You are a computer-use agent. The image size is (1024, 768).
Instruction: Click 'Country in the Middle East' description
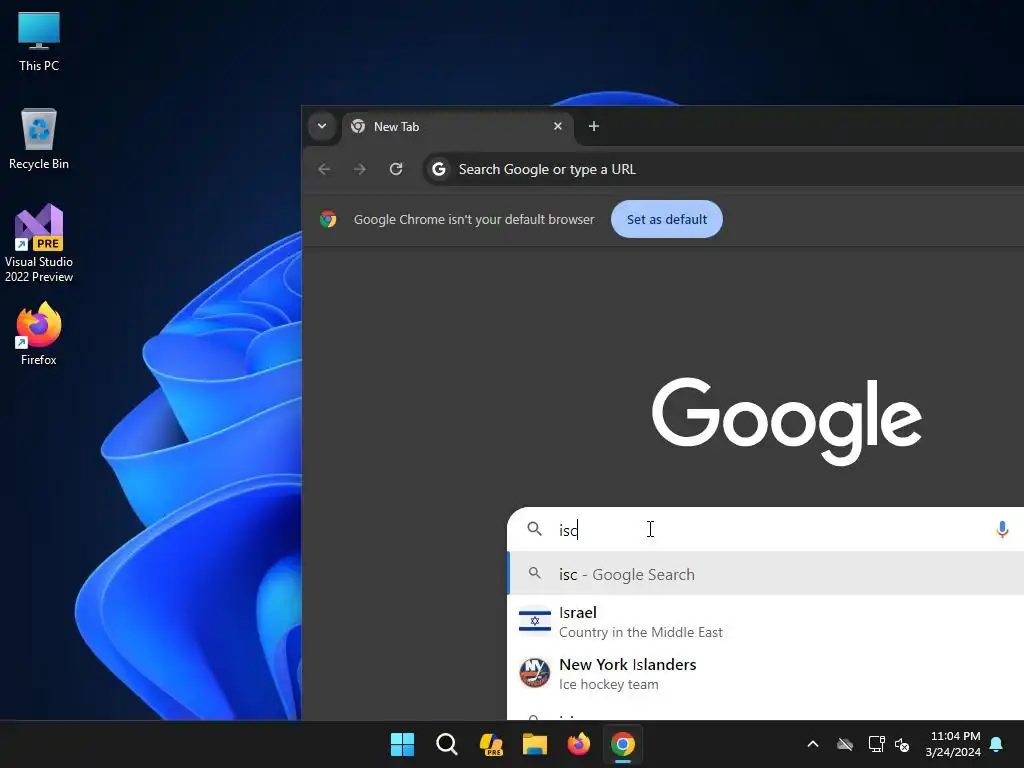tap(641, 632)
